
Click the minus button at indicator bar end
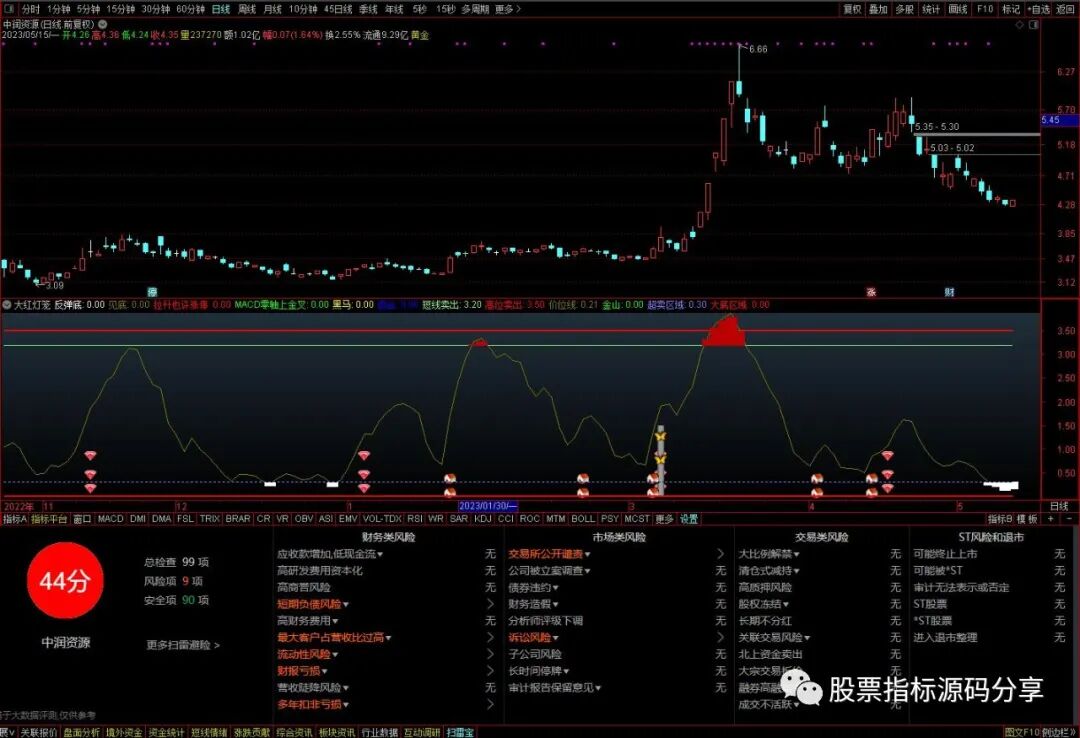[1069, 519]
